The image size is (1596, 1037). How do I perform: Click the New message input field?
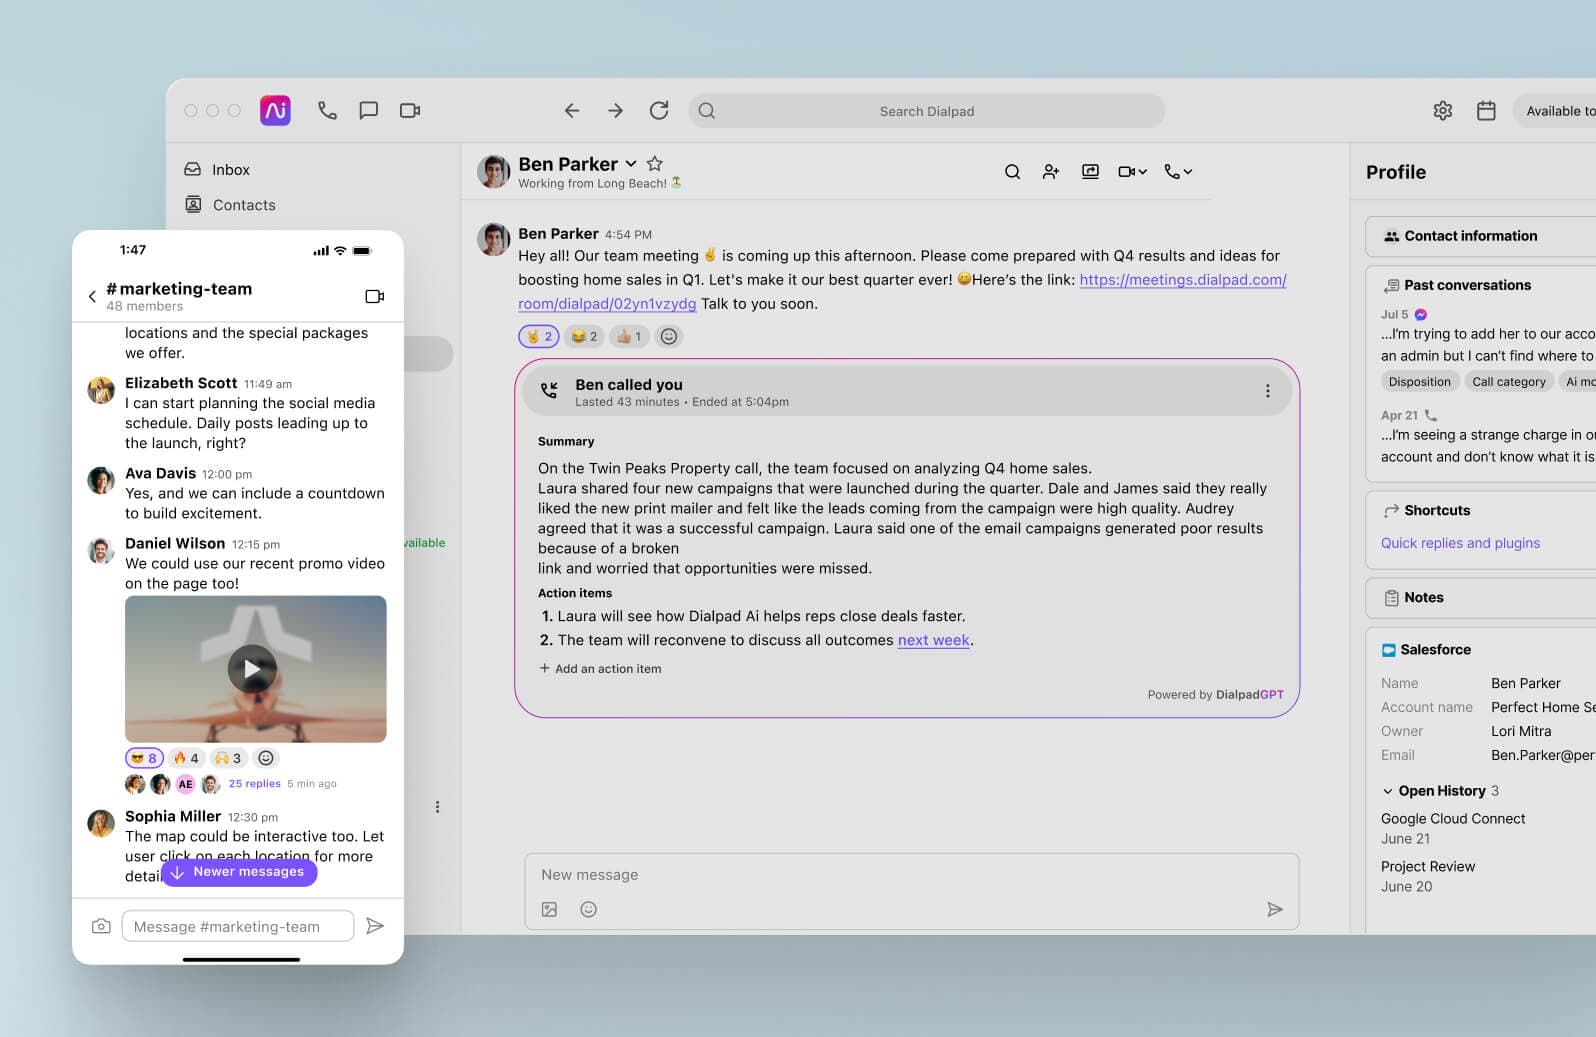click(900, 875)
